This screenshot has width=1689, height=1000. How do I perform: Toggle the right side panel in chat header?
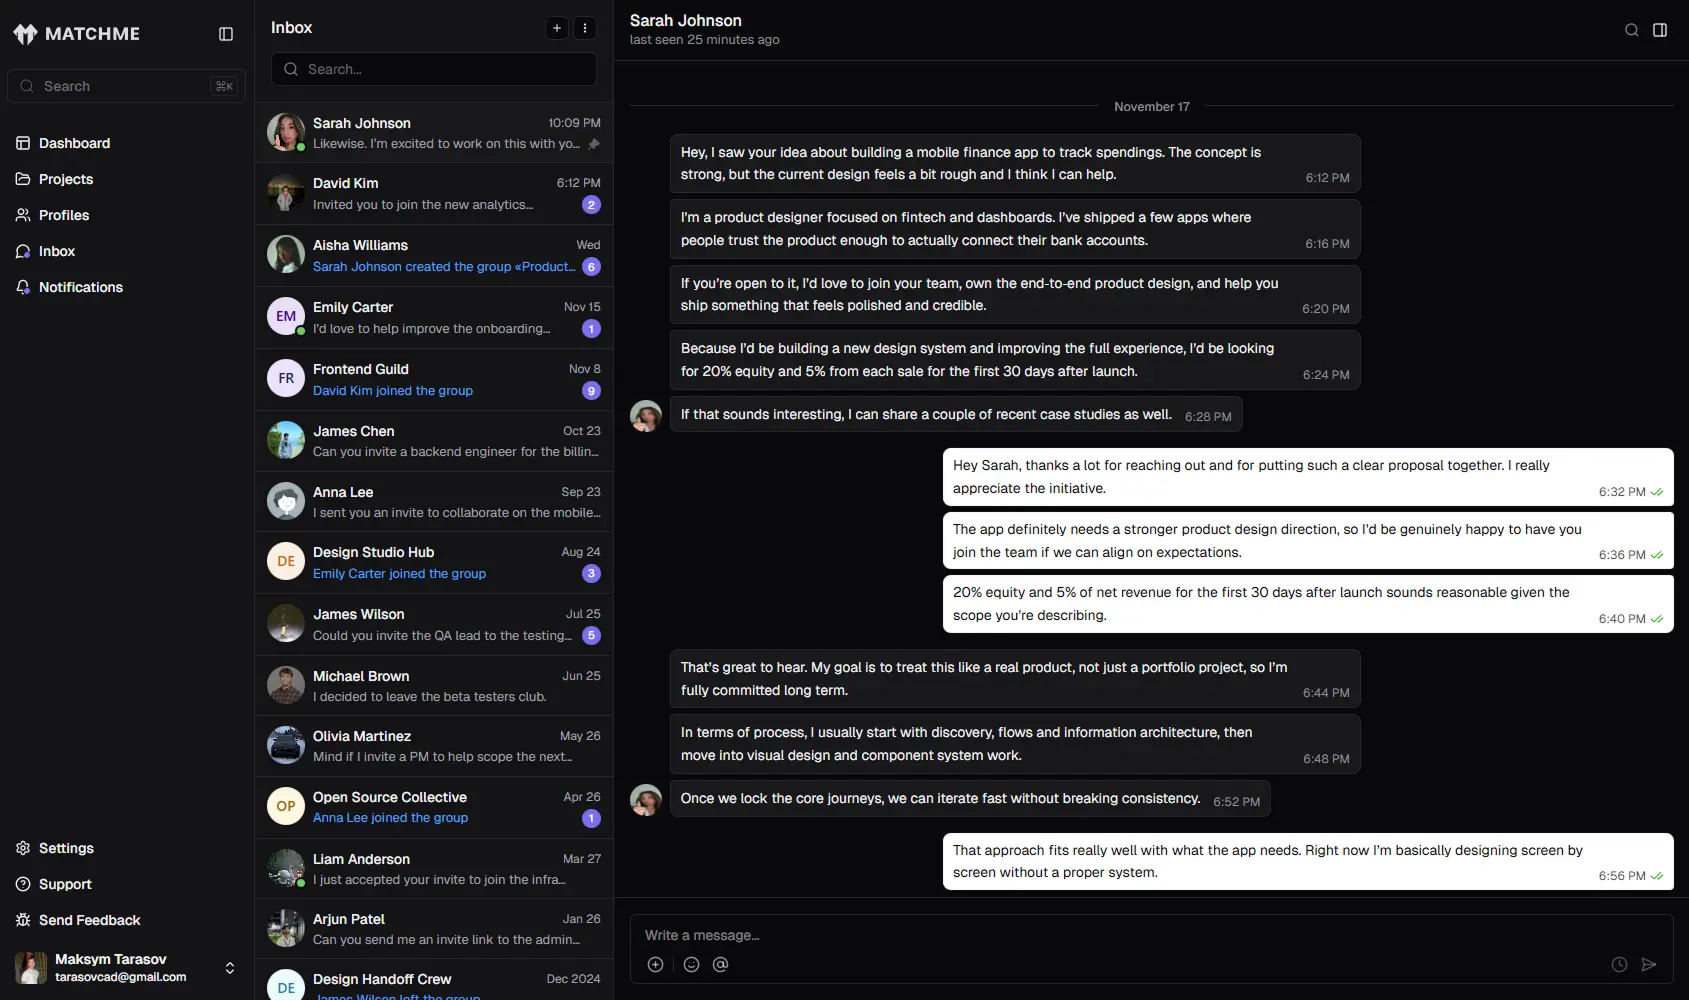pos(1661,30)
